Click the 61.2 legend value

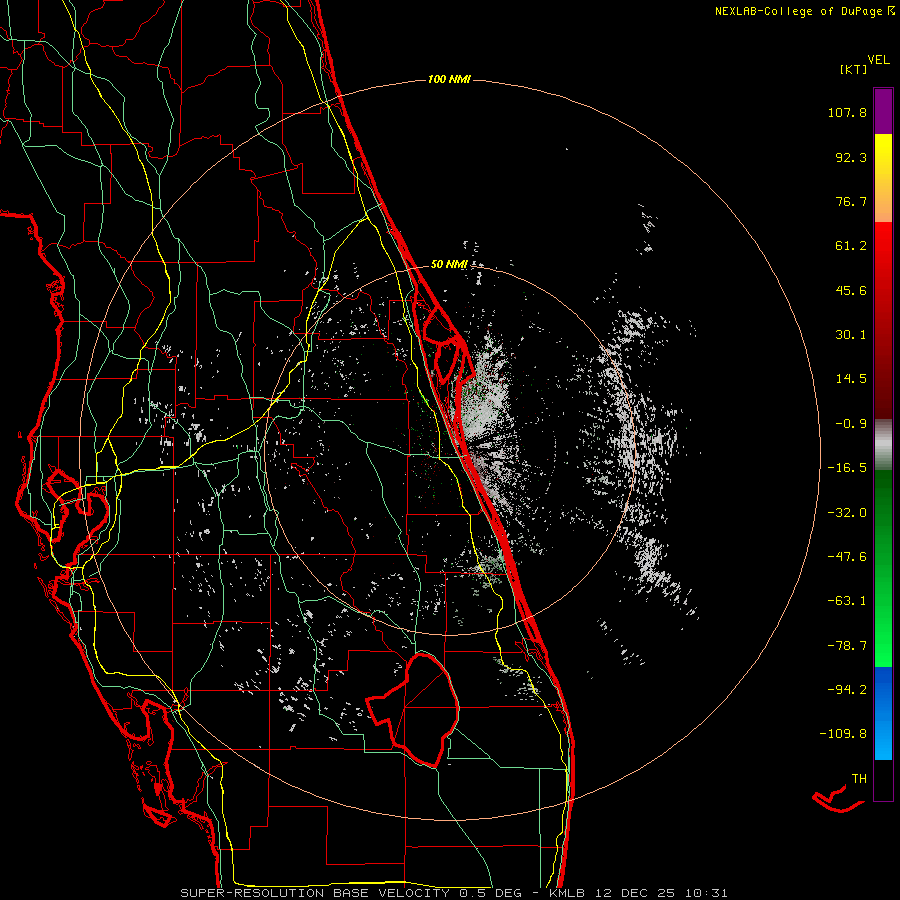851,246
